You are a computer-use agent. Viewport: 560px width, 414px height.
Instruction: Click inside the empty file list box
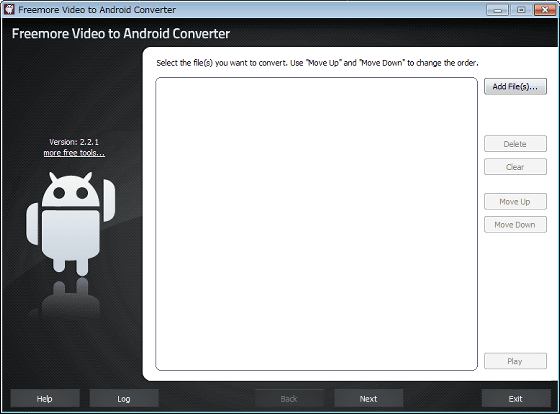tap(316, 224)
